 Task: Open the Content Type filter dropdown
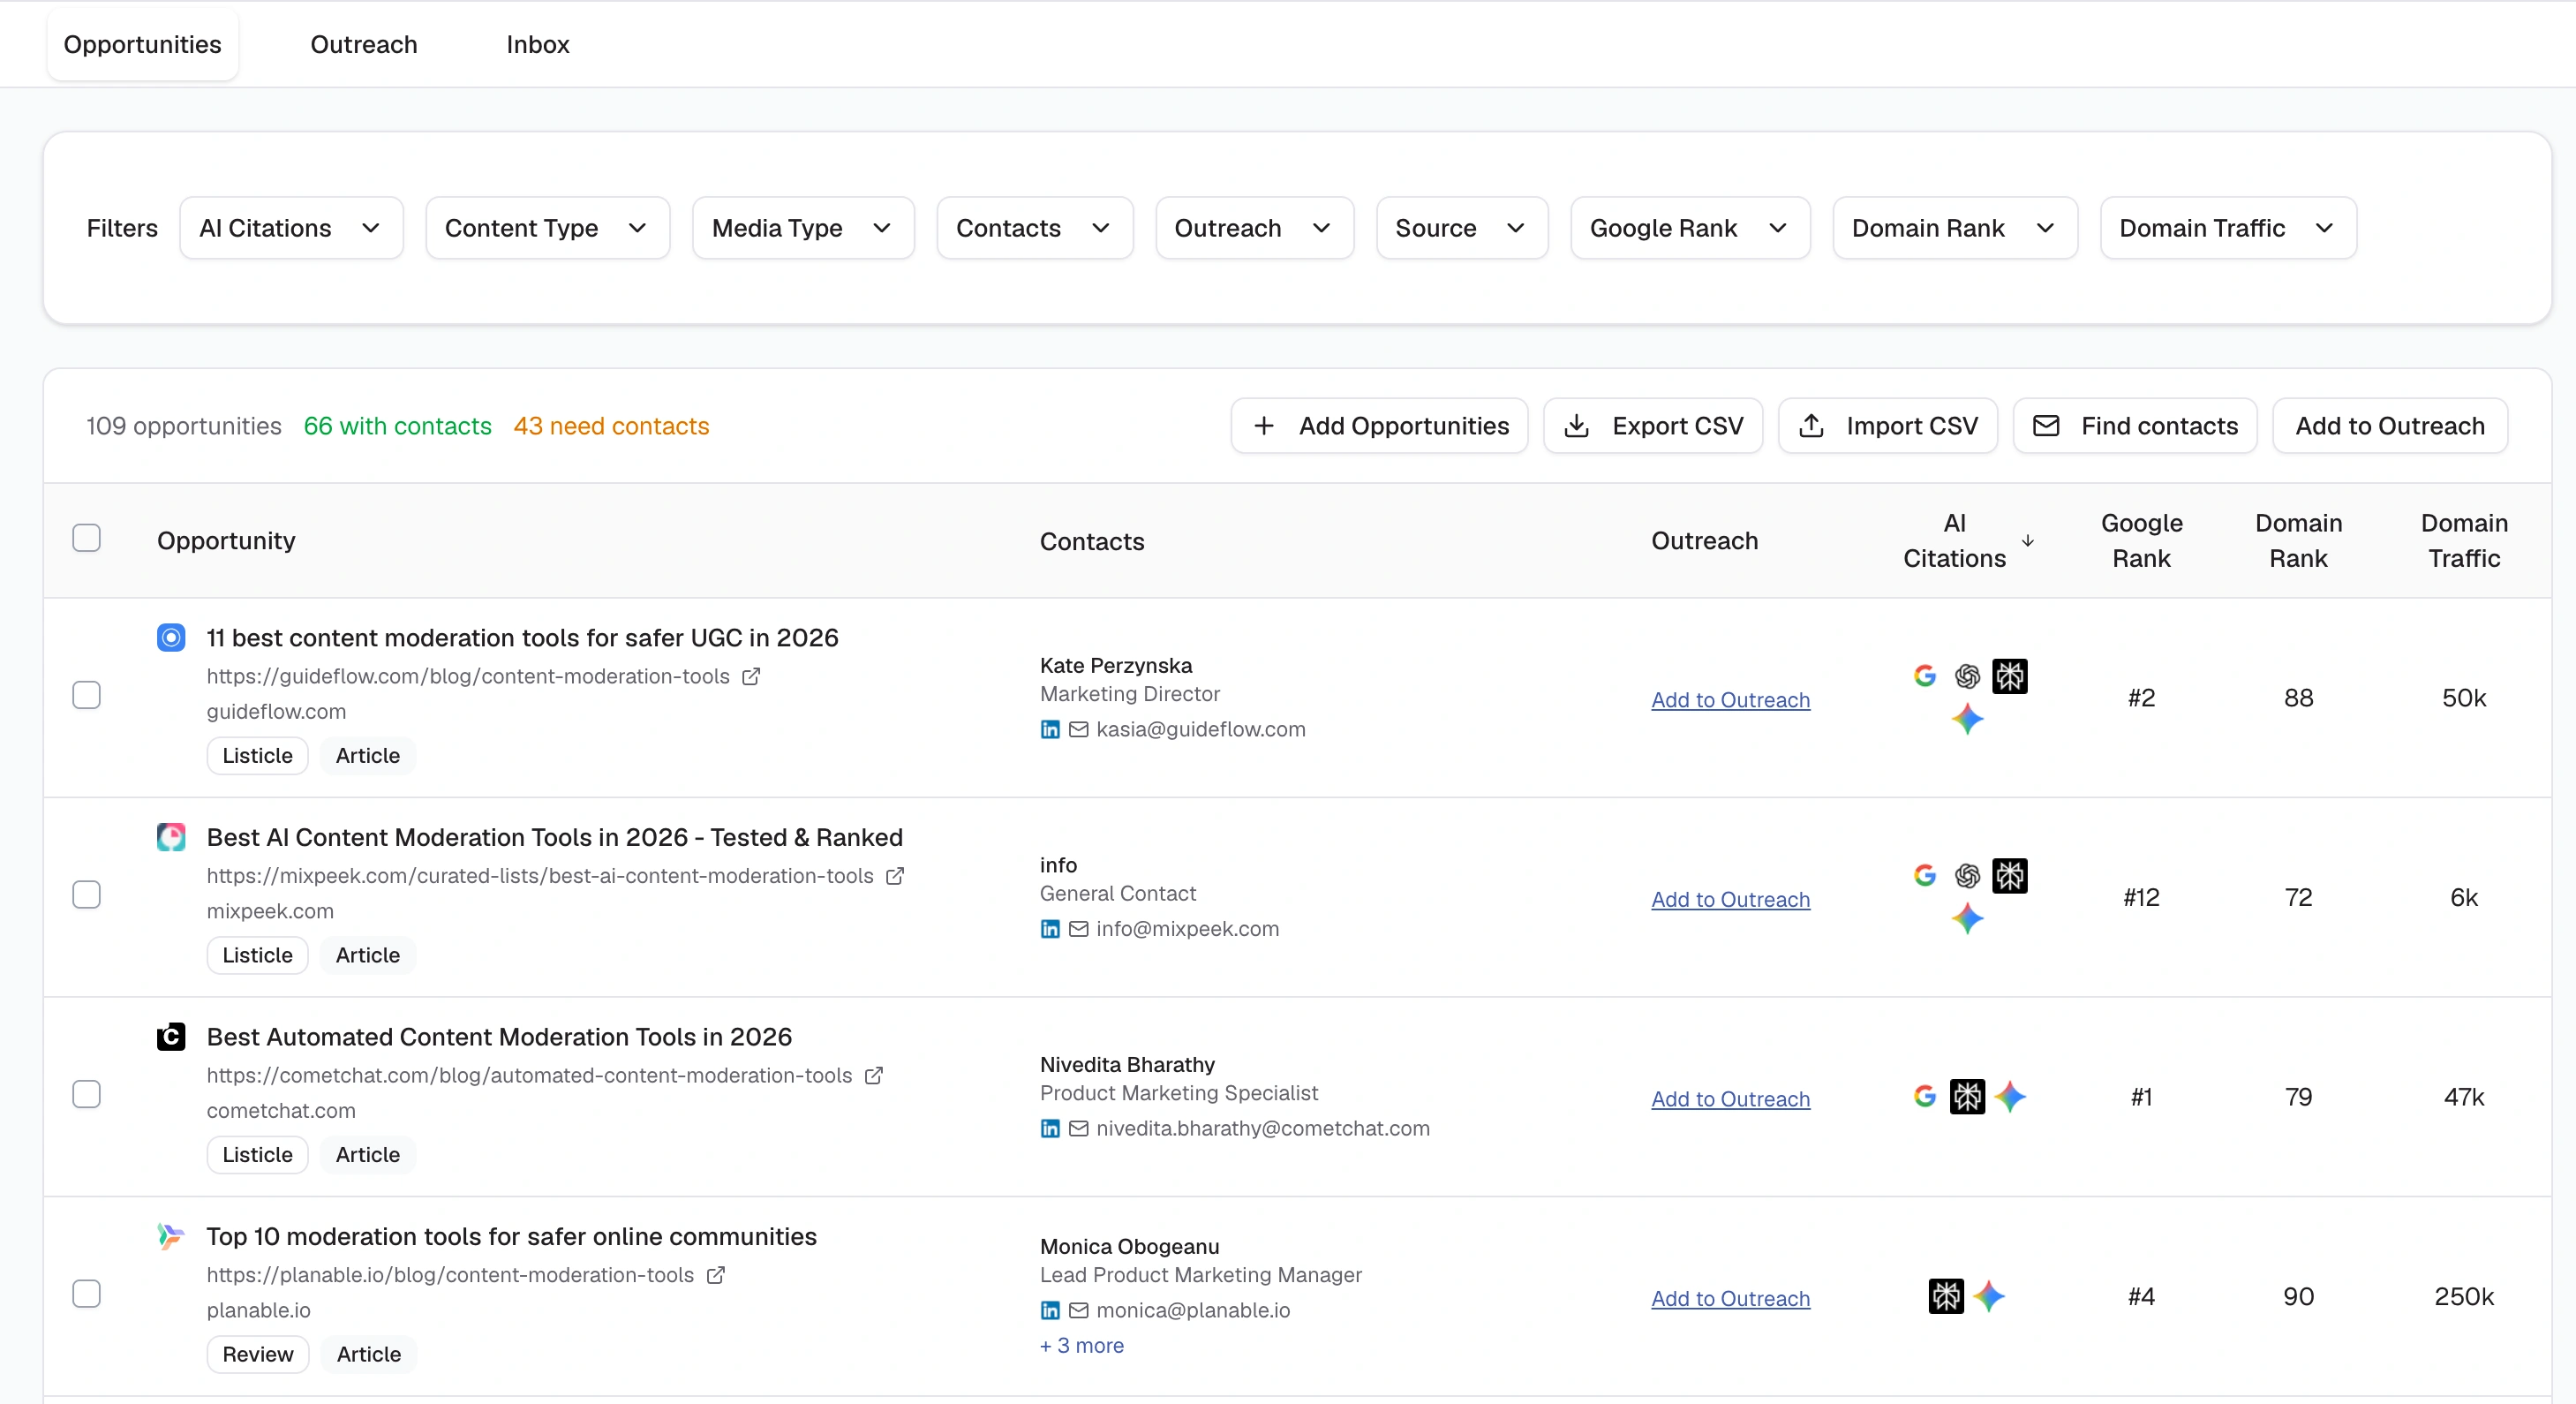coord(547,228)
